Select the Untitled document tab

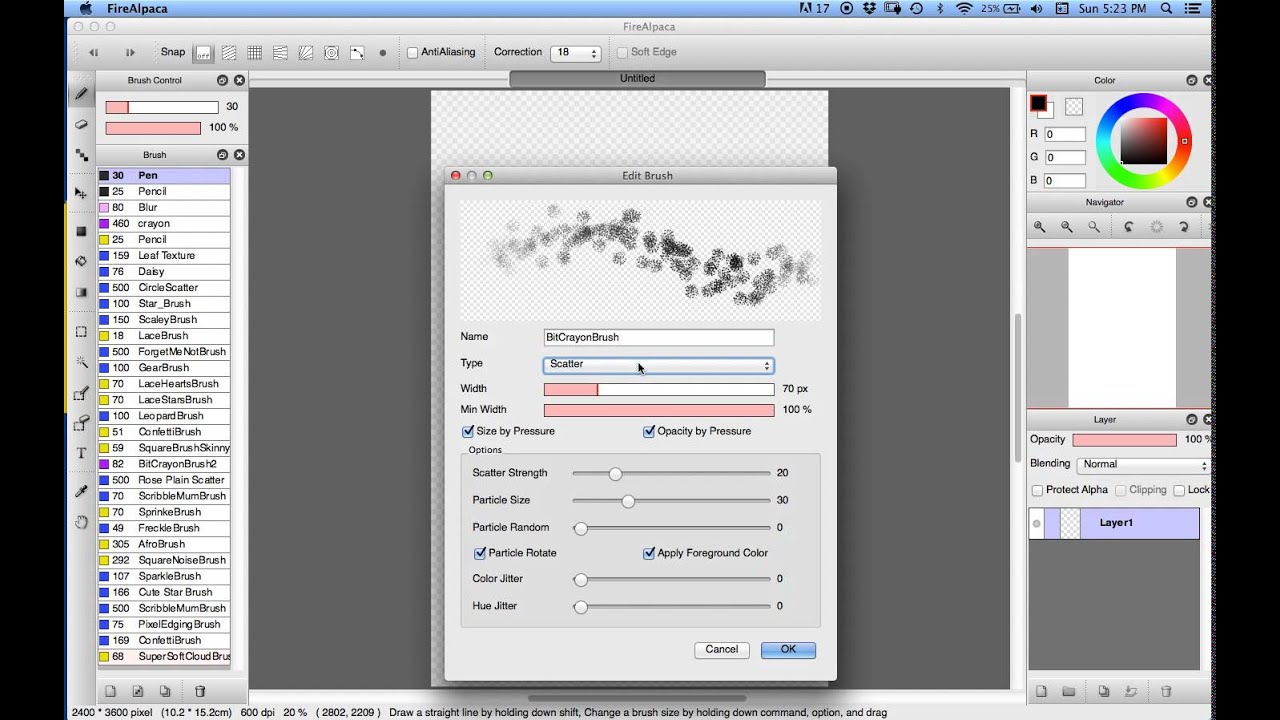(x=637, y=78)
